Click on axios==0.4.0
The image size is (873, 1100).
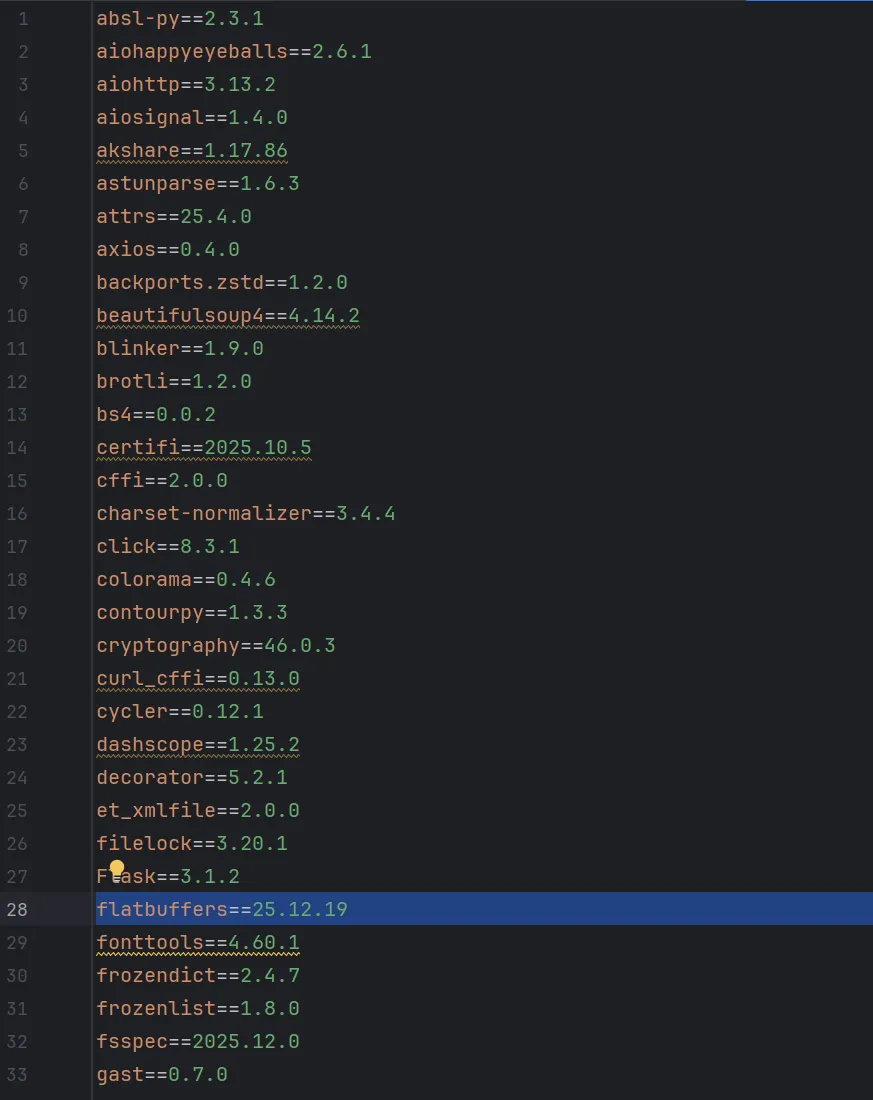pos(168,249)
